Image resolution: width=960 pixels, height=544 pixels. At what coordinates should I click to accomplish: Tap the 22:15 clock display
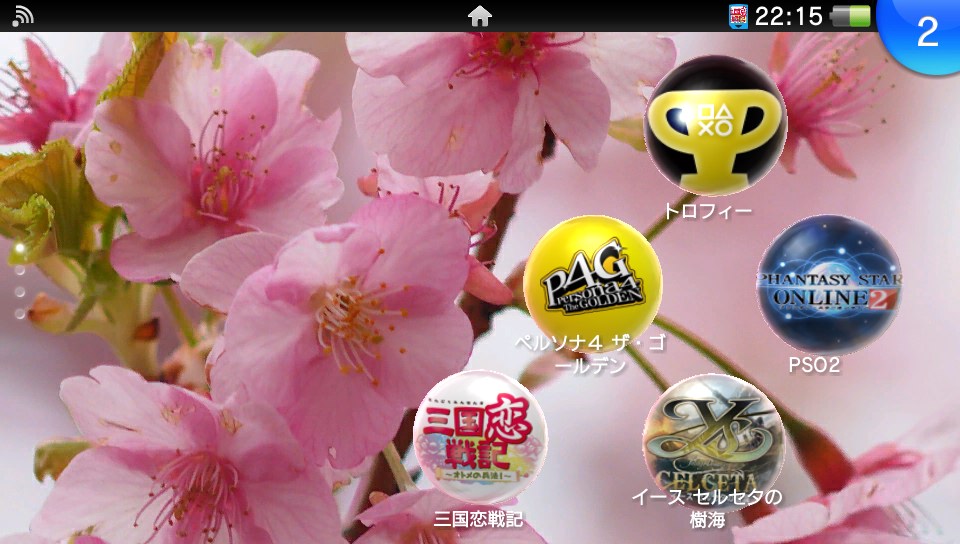click(788, 16)
